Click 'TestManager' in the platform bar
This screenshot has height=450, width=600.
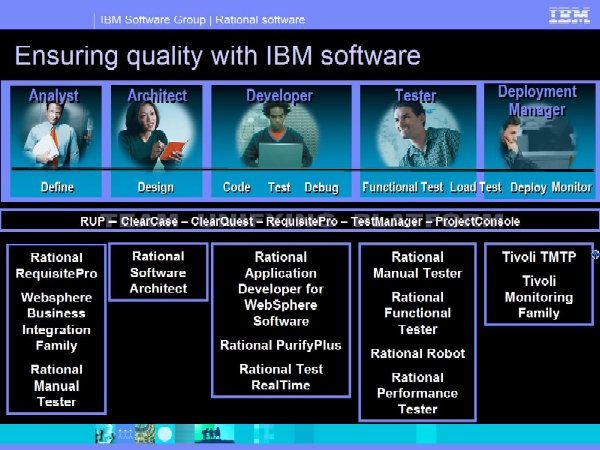(x=386, y=222)
